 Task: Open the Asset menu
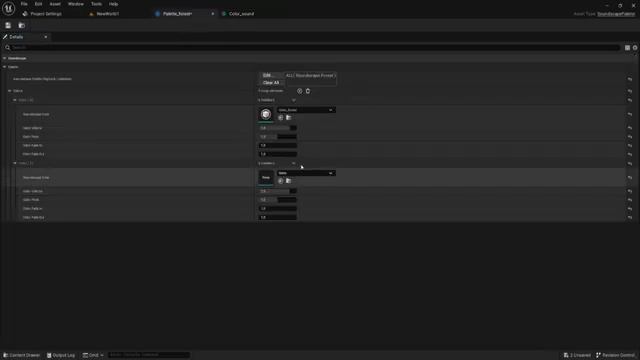click(x=55, y=4)
